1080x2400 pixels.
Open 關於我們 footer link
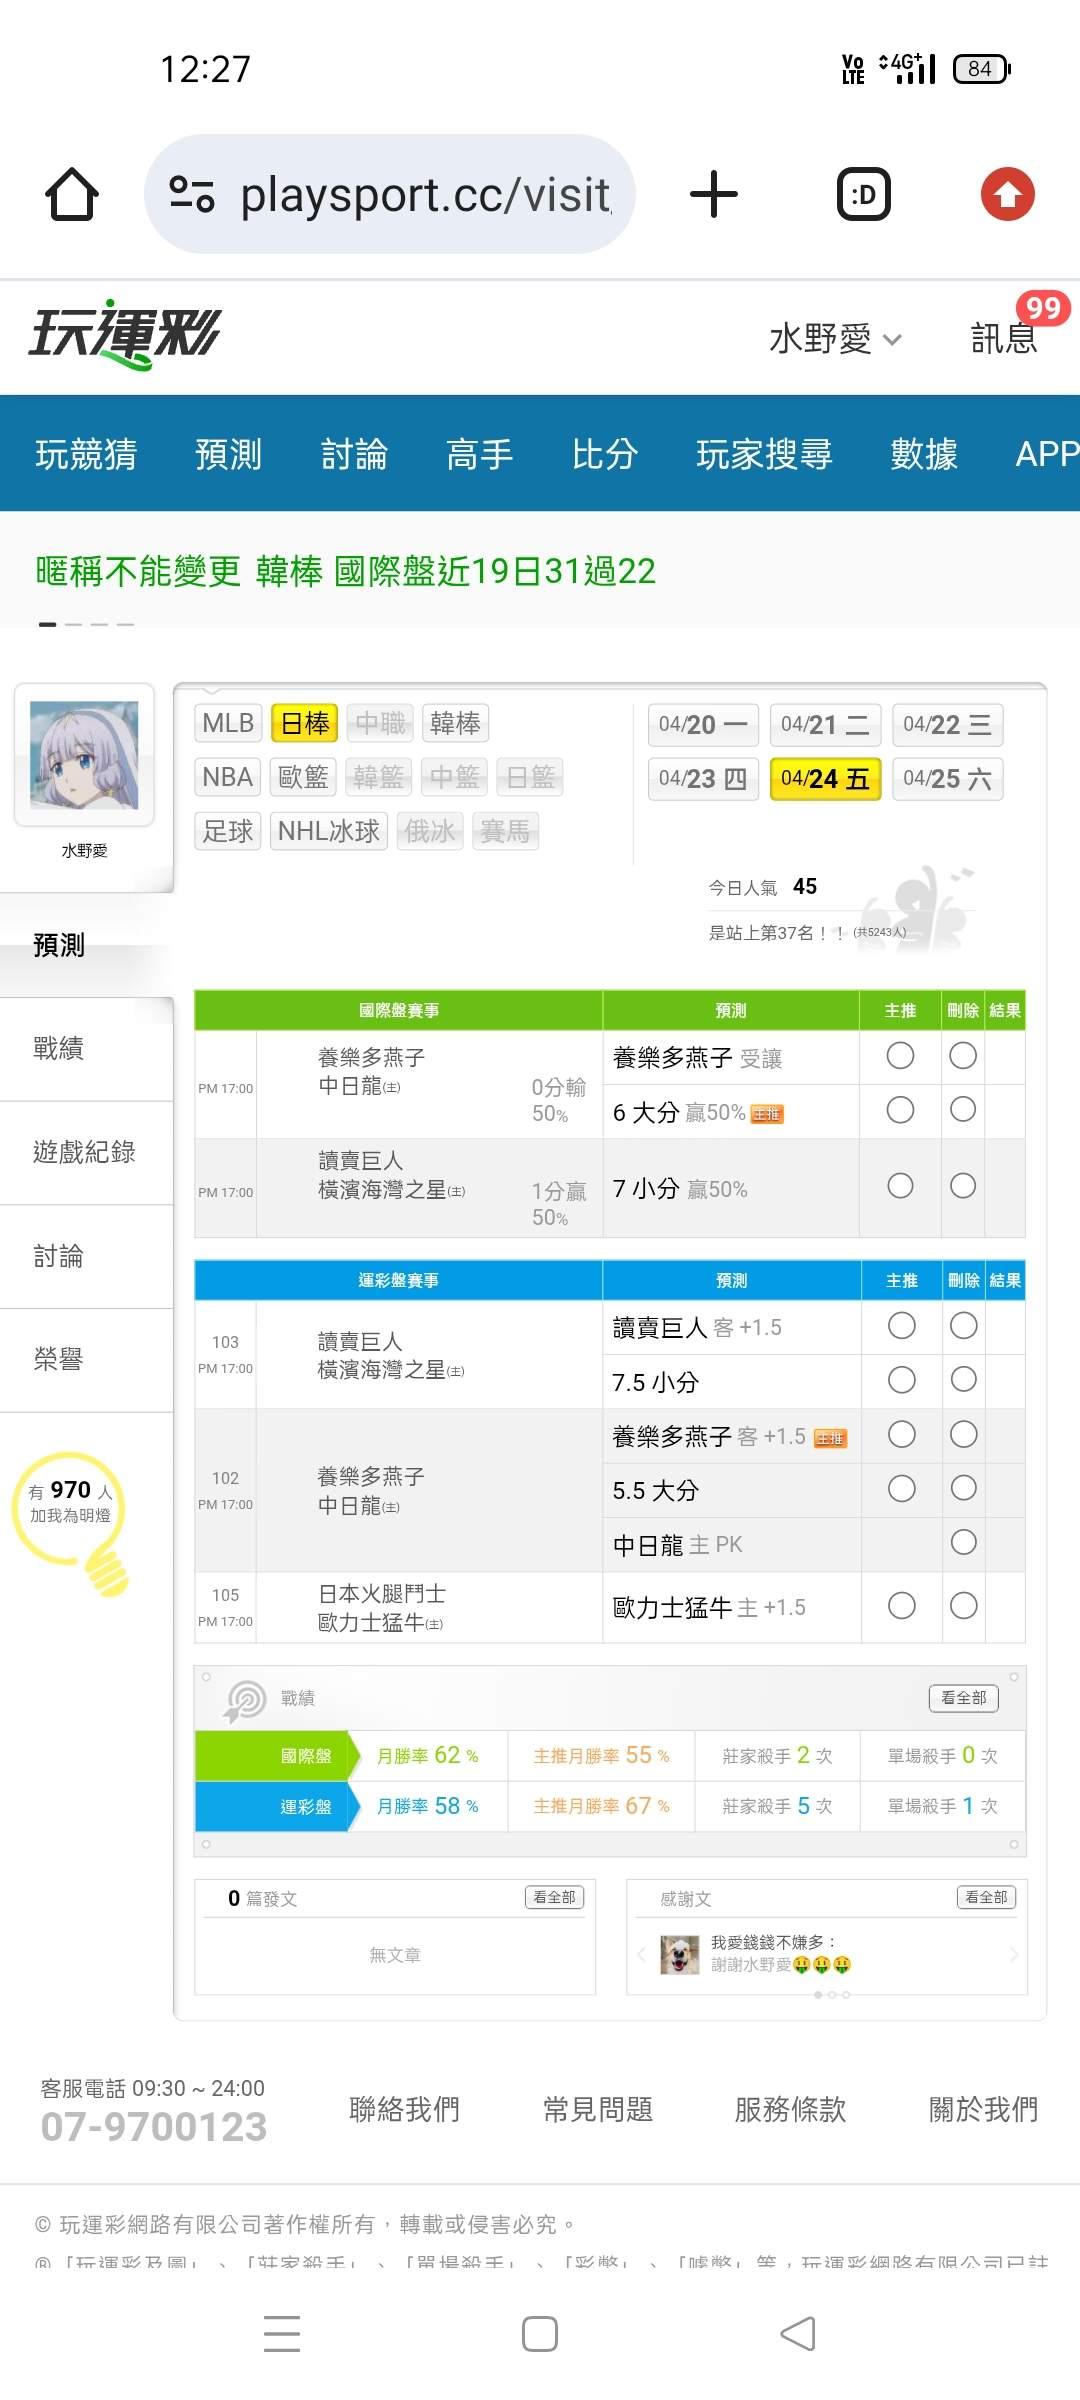coord(984,2110)
